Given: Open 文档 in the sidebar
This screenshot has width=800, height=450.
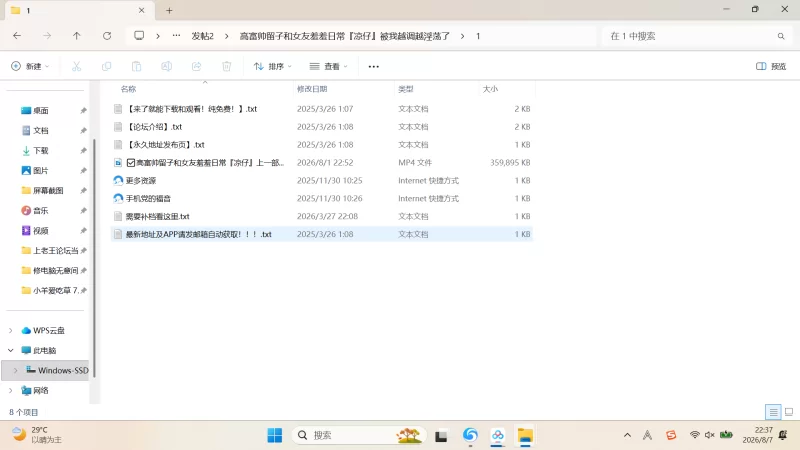Looking at the screenshot, I should pos(41,131).
